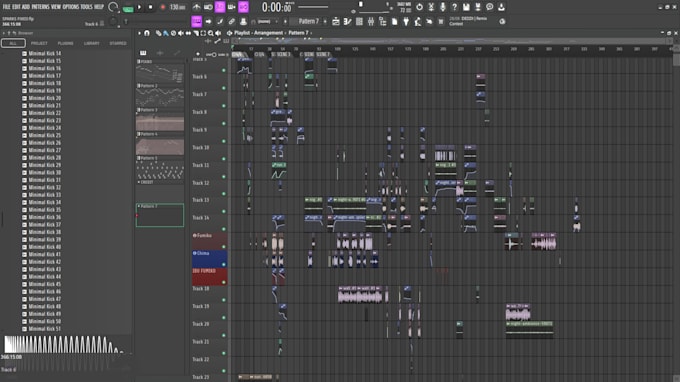
Task: Switch to the LIBRARY browser tab
Action: click(x=92, y=43)
